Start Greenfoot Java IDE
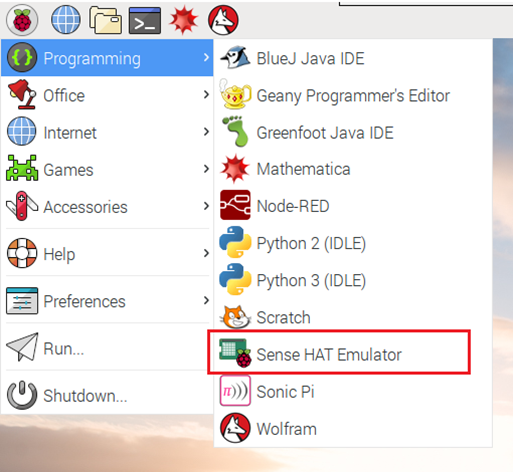513x472 pixels. (353, 132)
